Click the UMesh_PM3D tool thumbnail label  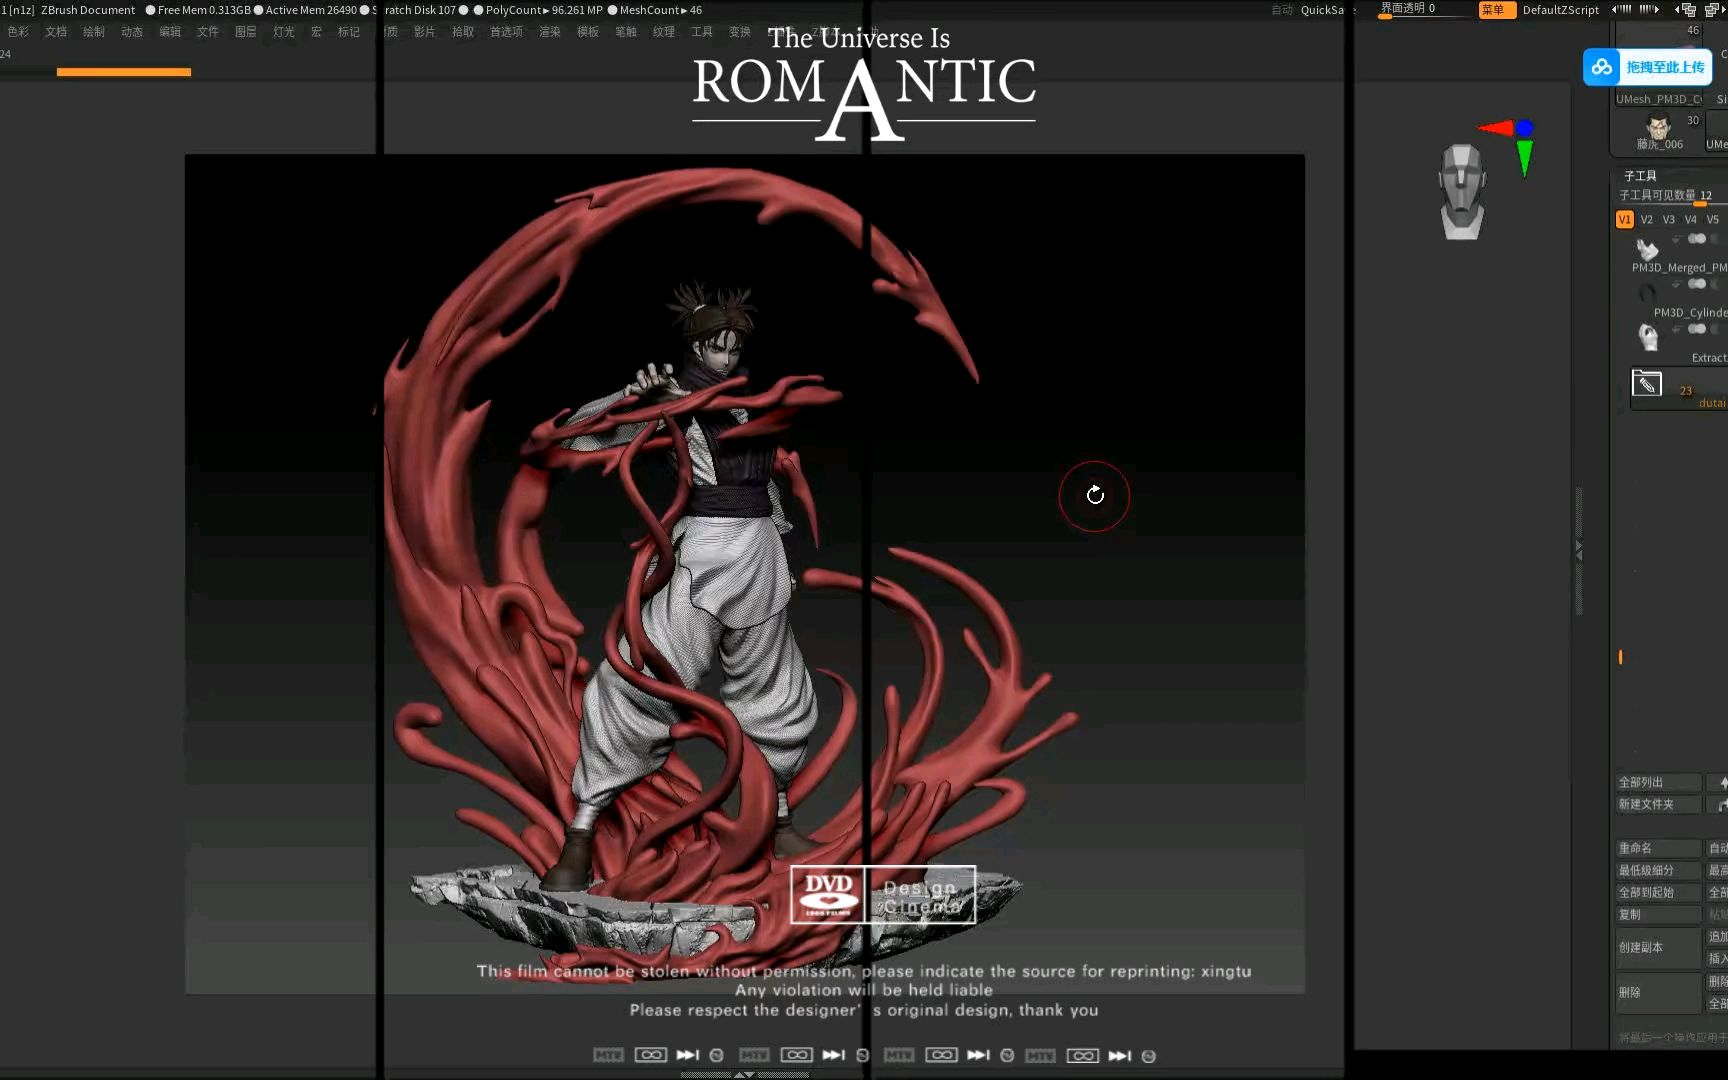[1659, 100]
